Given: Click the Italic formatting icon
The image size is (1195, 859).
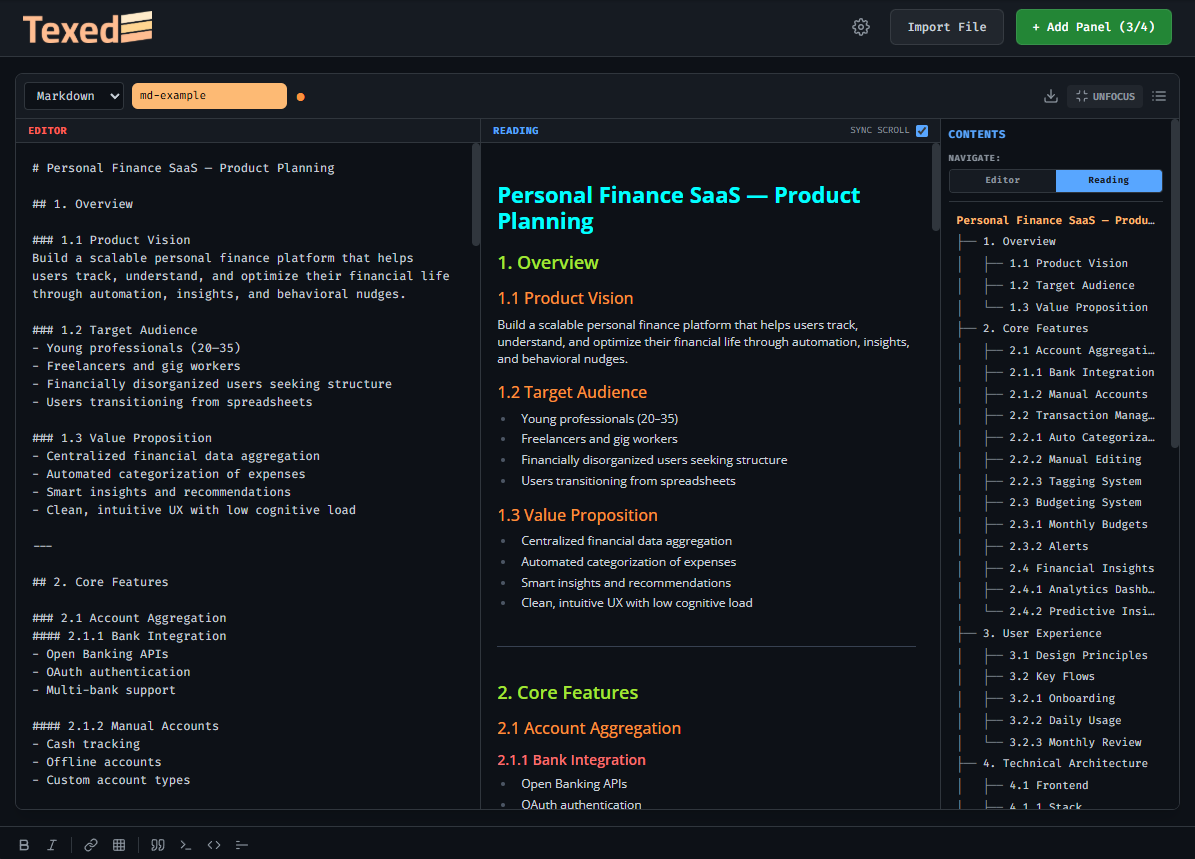Looking at the screenshot, I should (52, 845).
